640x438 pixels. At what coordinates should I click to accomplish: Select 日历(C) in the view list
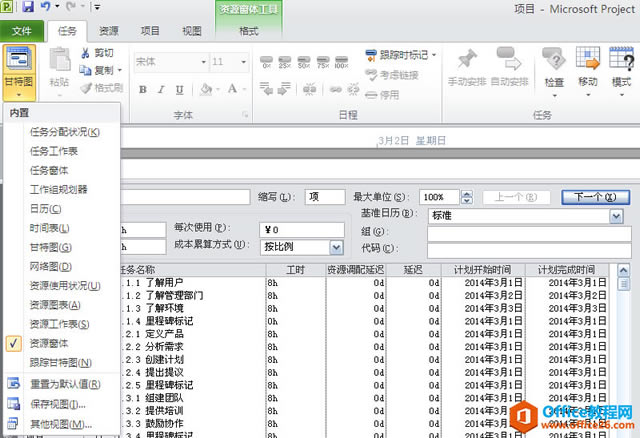(45, 209)
